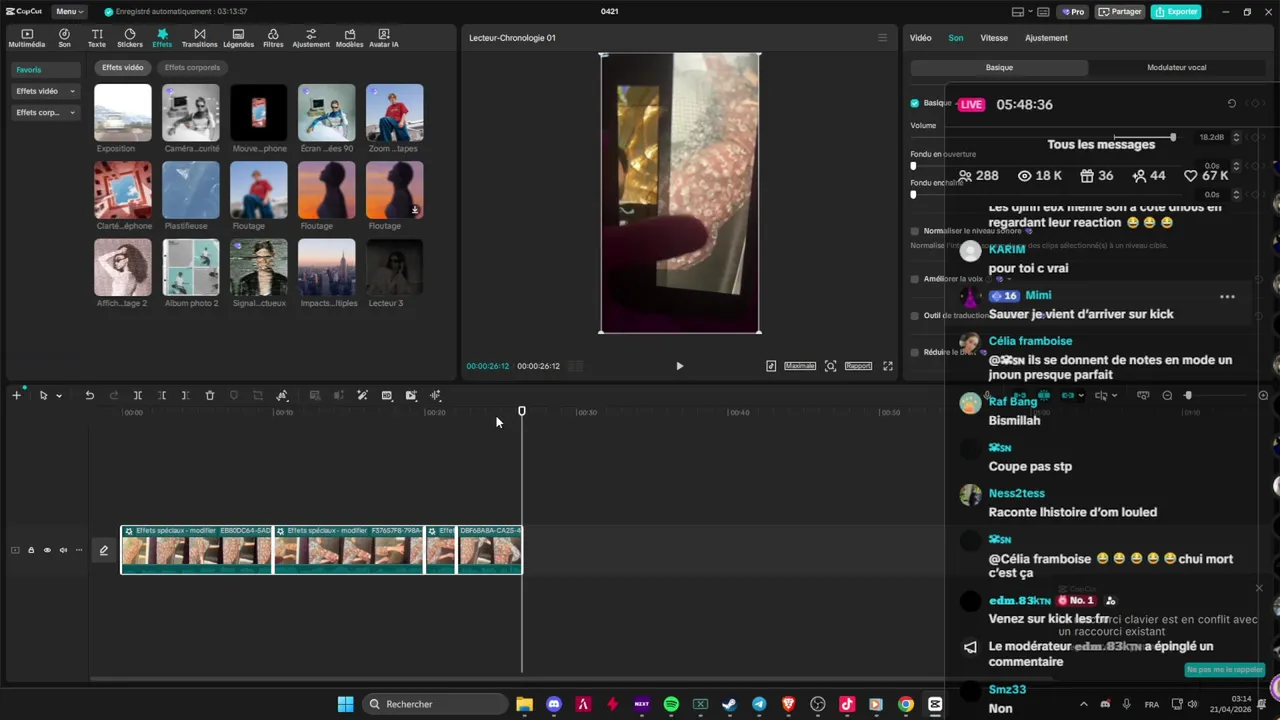This screenshot has height=720, width=1280.
Task: Mute the track with the speaker icon
Action: [x=63, y=550]
